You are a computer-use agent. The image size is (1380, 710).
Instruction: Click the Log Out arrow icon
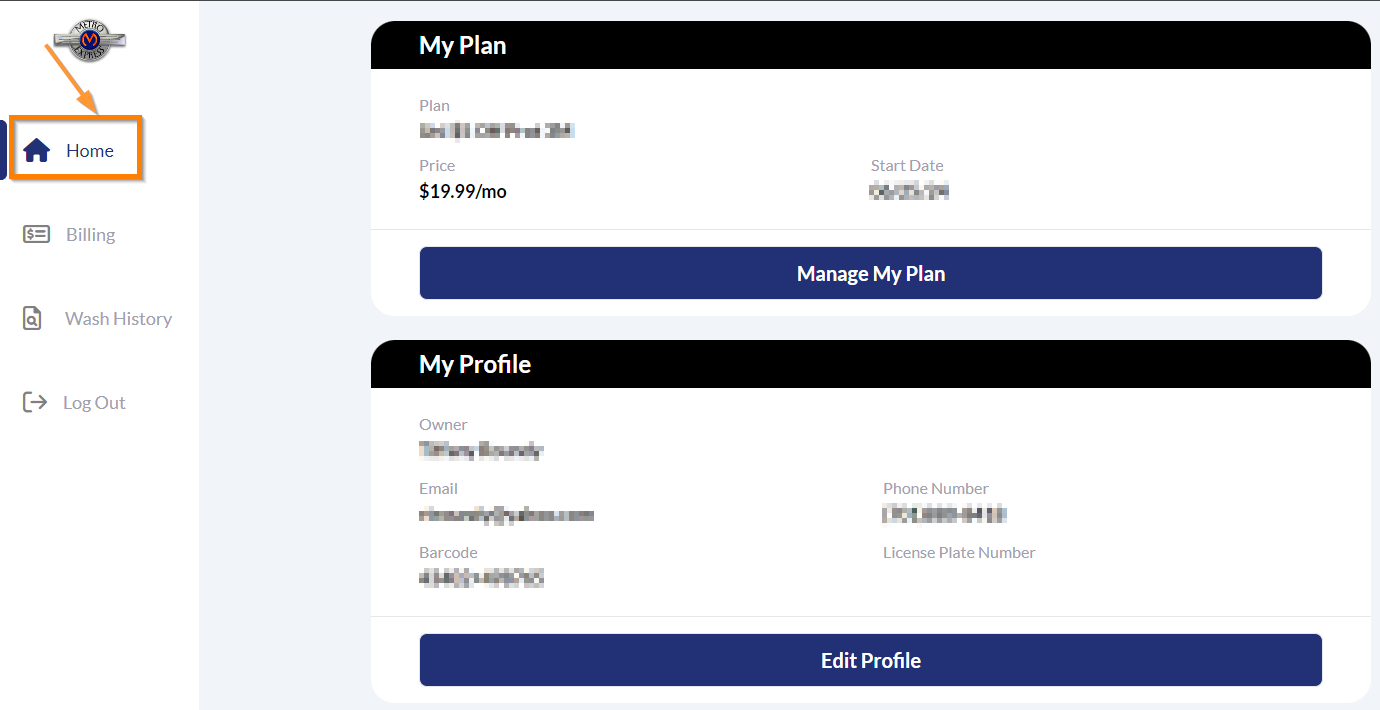pos(35,403)
